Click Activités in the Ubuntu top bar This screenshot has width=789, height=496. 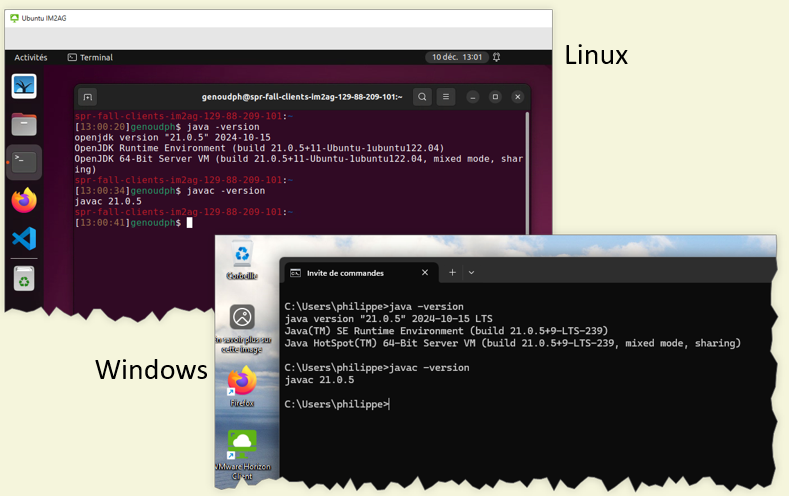[x=31, y=57]
